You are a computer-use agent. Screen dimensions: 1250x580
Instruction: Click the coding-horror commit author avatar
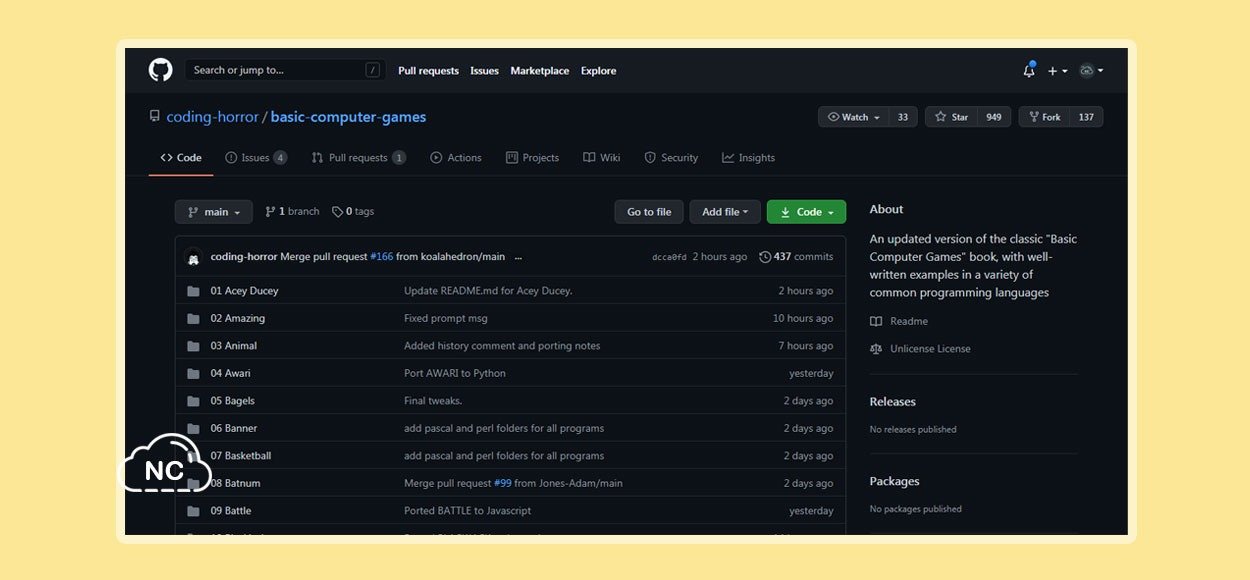tap(193, 257)
